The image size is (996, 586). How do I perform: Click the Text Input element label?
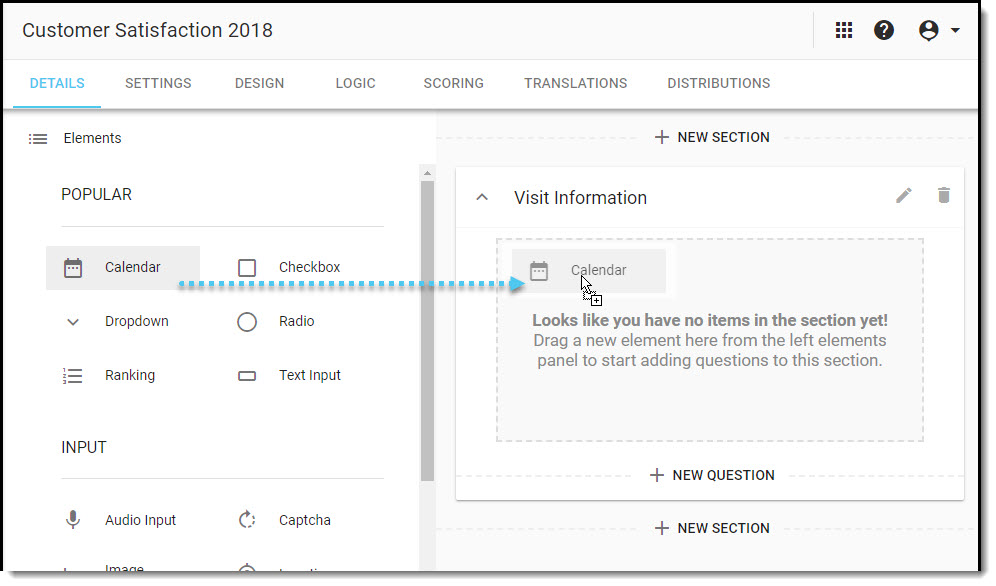tap(309, 375)
